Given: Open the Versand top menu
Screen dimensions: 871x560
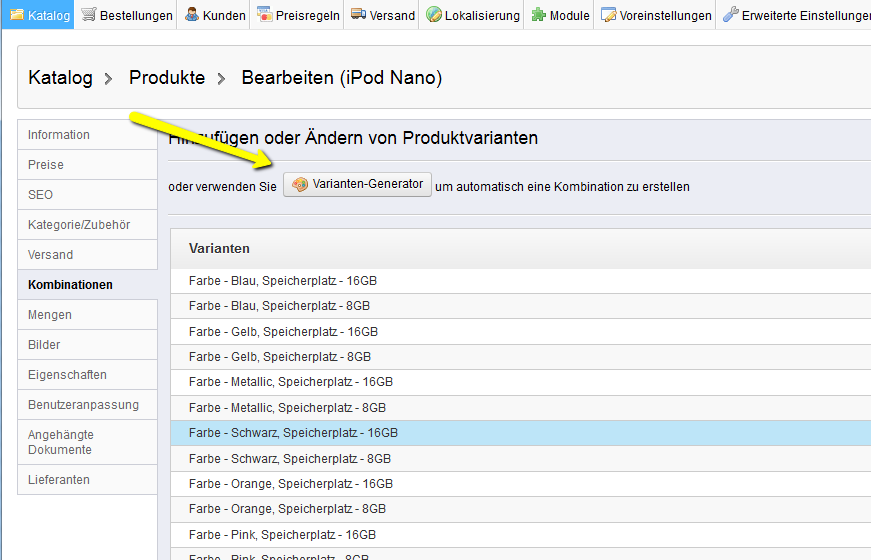Looking at the screenshot, I should point(383,14).
